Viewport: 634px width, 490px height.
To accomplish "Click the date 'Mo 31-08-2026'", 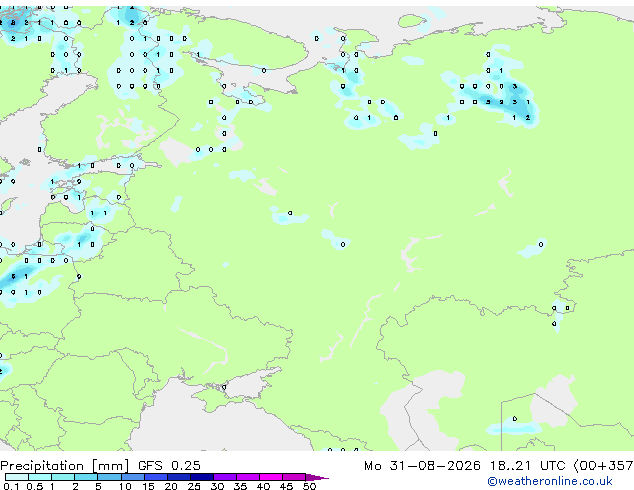I will (422, 466).
